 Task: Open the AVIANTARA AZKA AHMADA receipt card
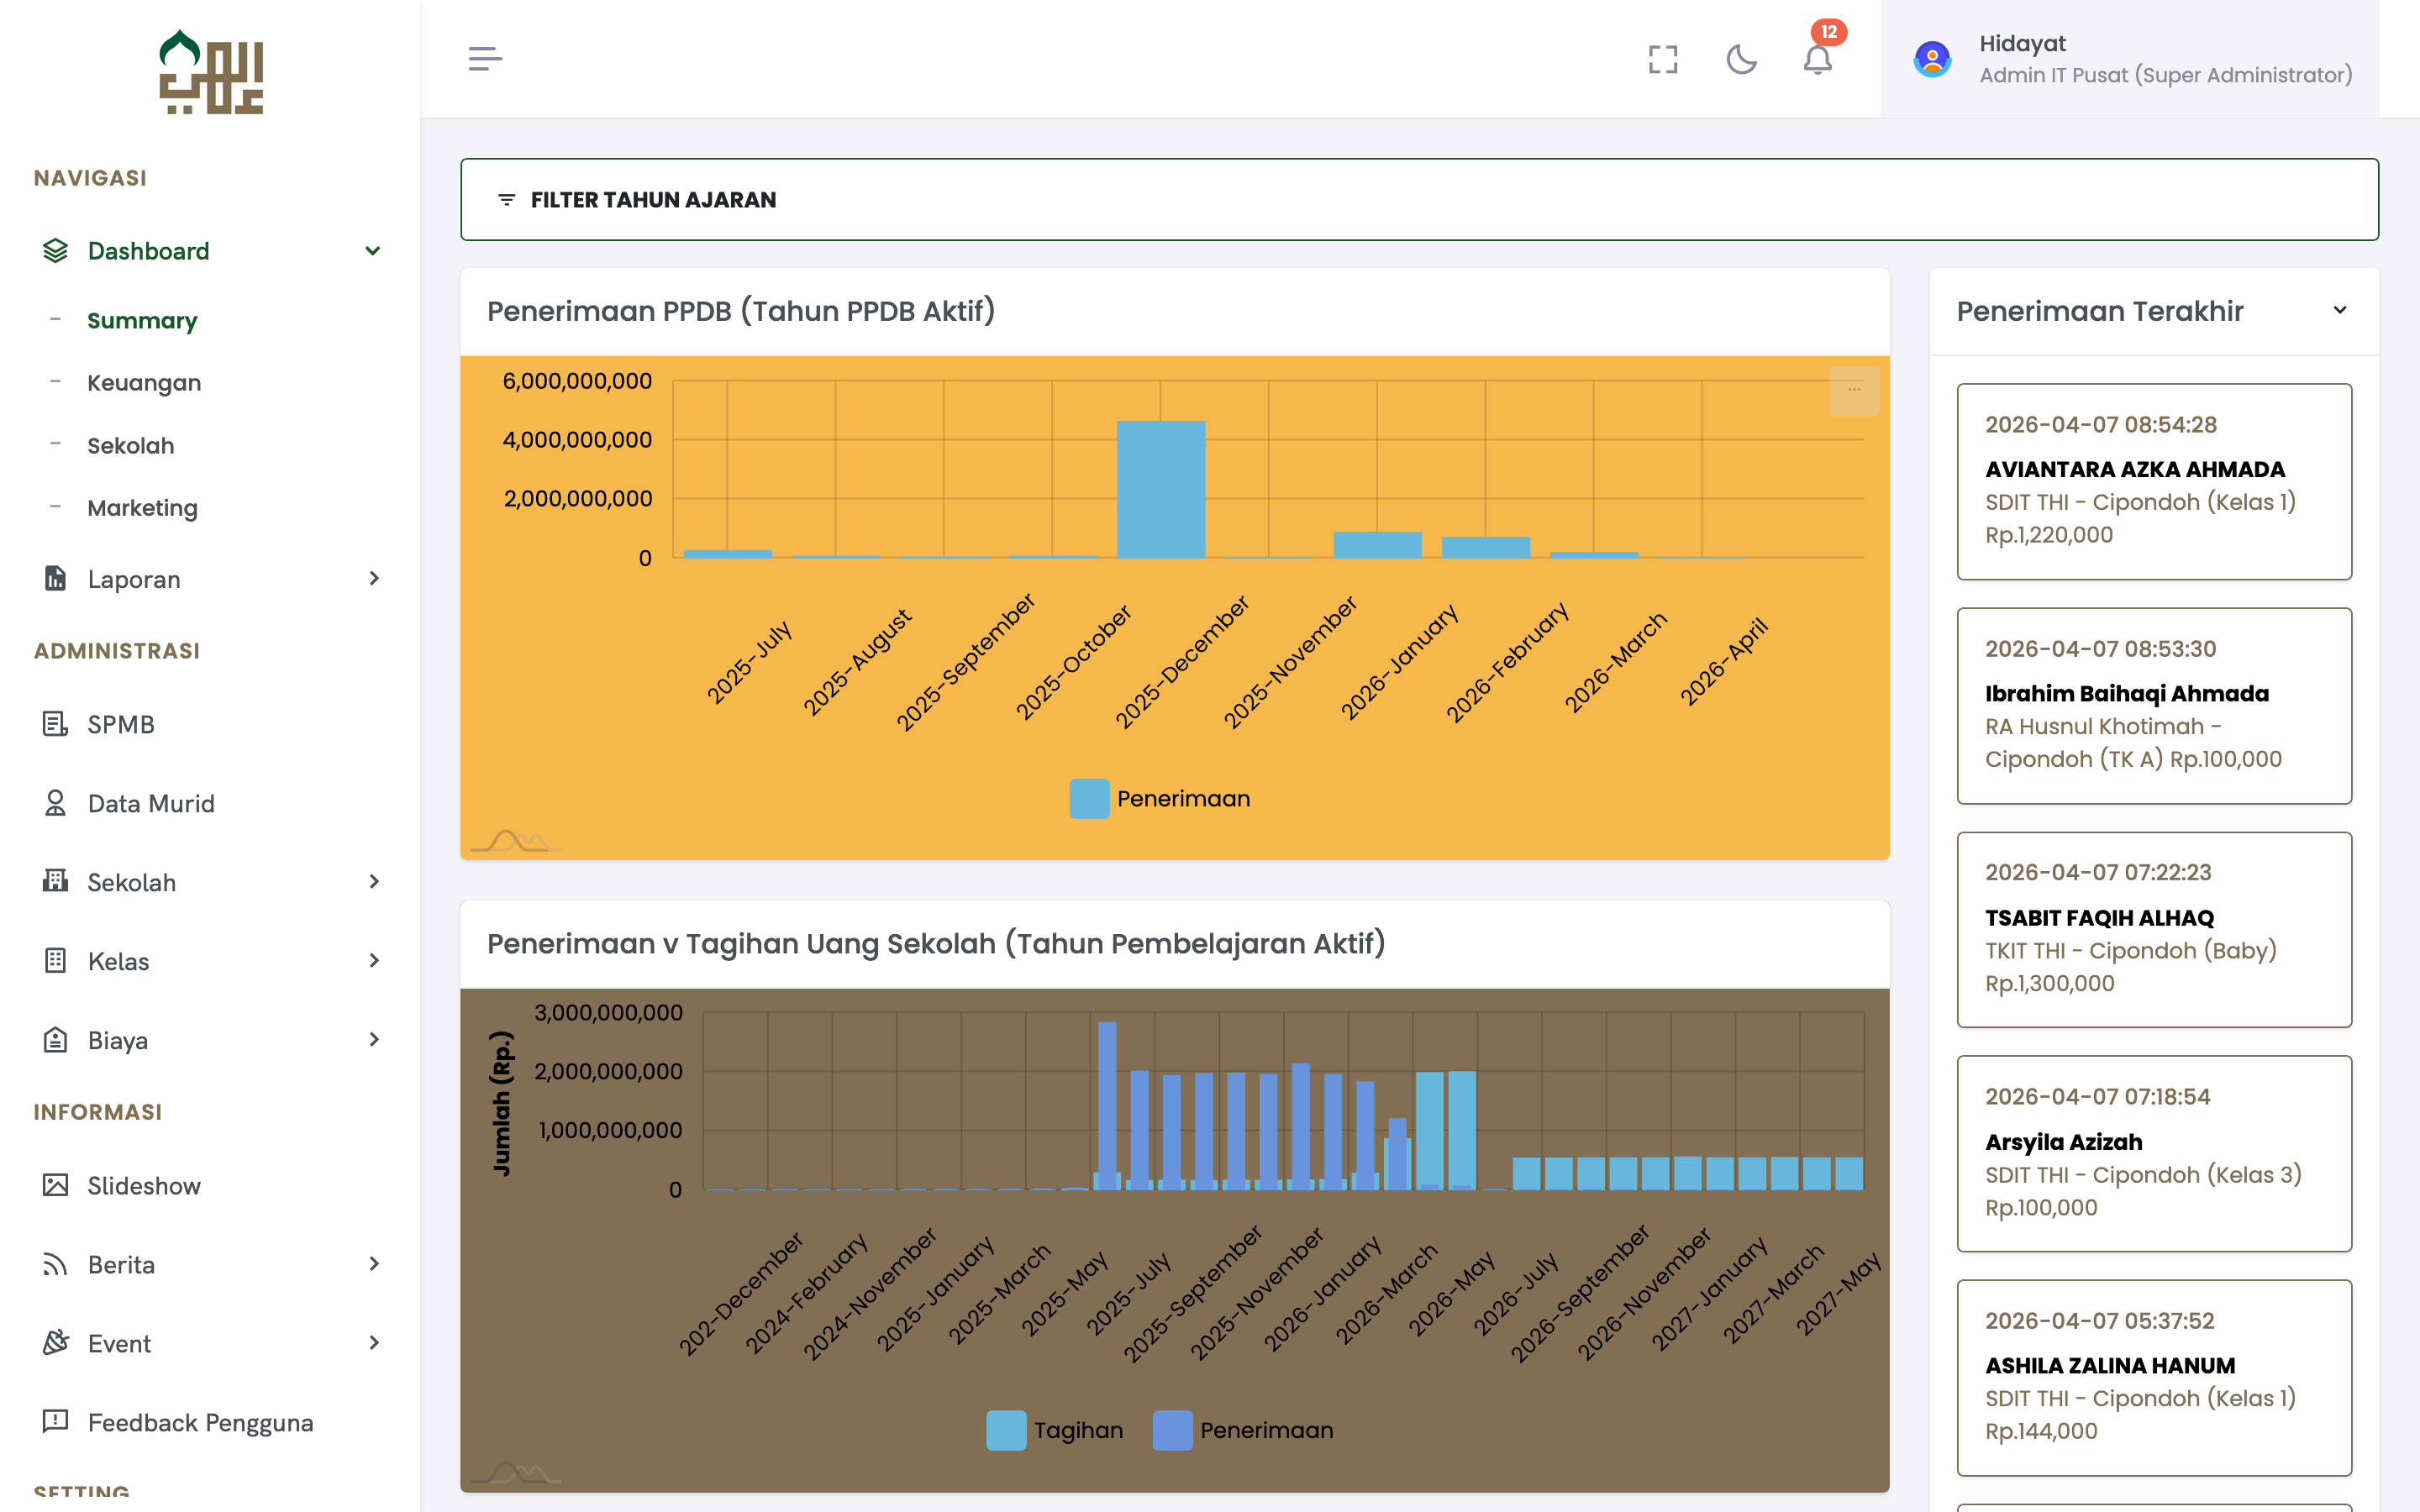click(2154, 481)
